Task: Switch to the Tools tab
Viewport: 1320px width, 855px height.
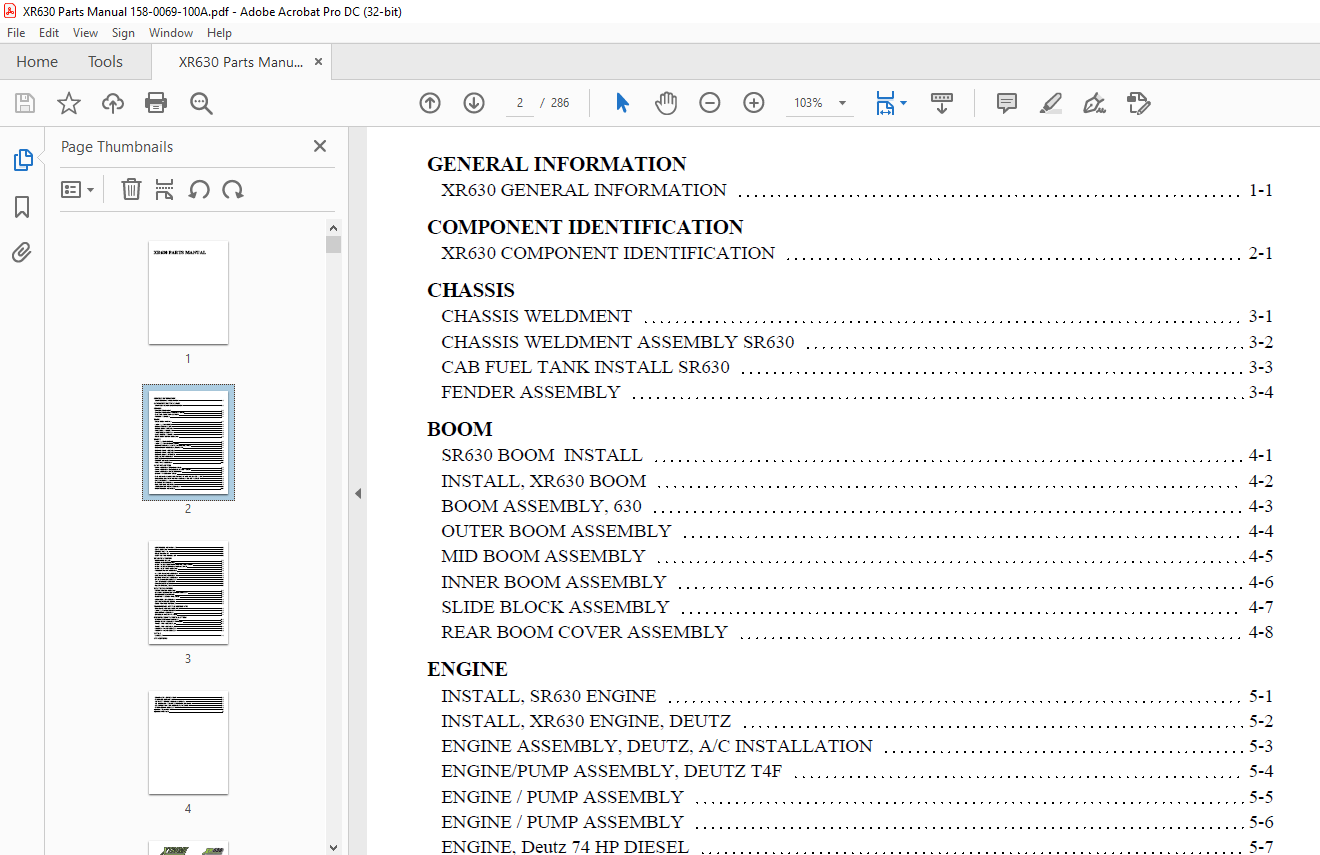Action: [x=105, y=62]
